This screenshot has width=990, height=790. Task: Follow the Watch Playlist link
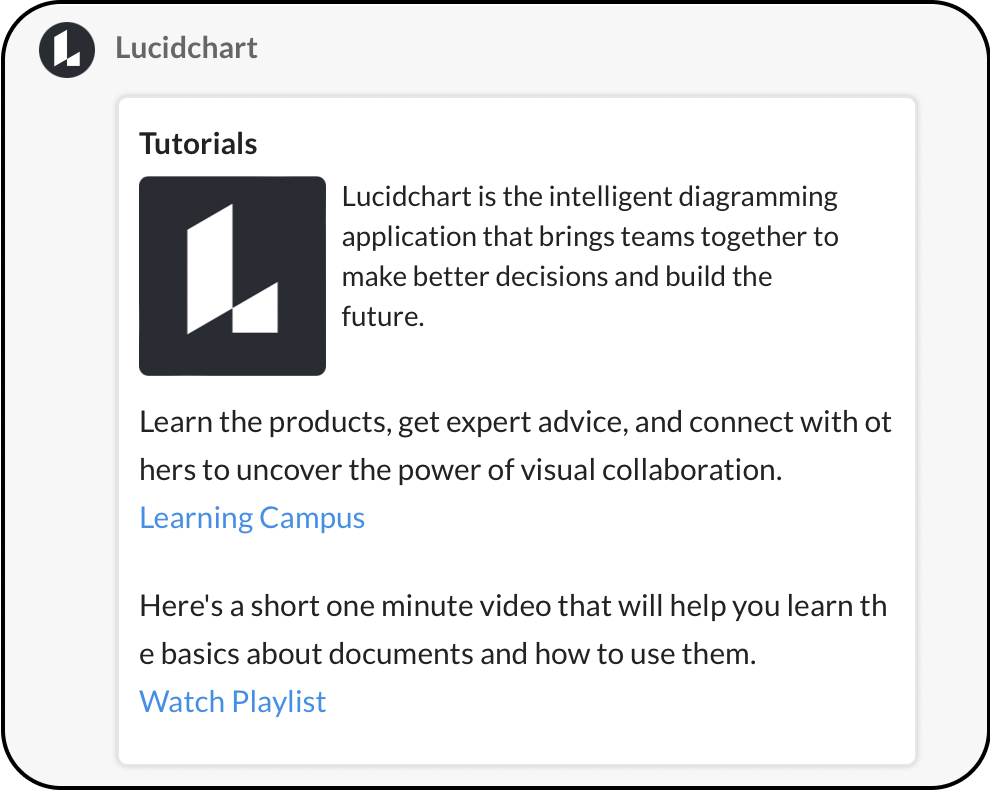click(x=232, y=702)
